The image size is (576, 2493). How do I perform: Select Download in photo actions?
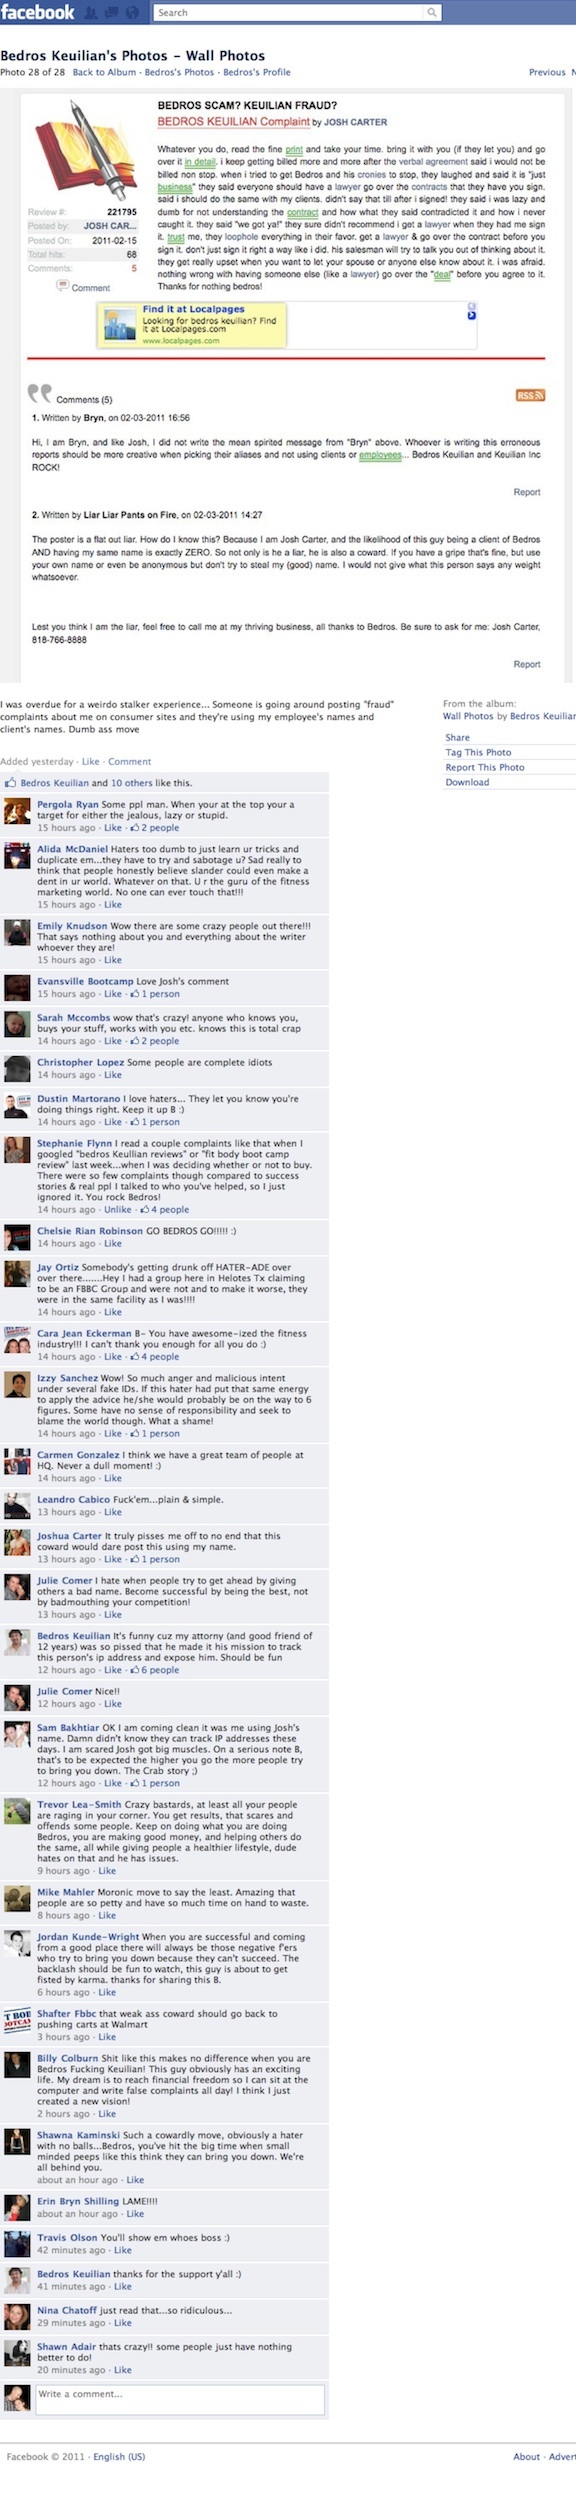click(467, 782)
